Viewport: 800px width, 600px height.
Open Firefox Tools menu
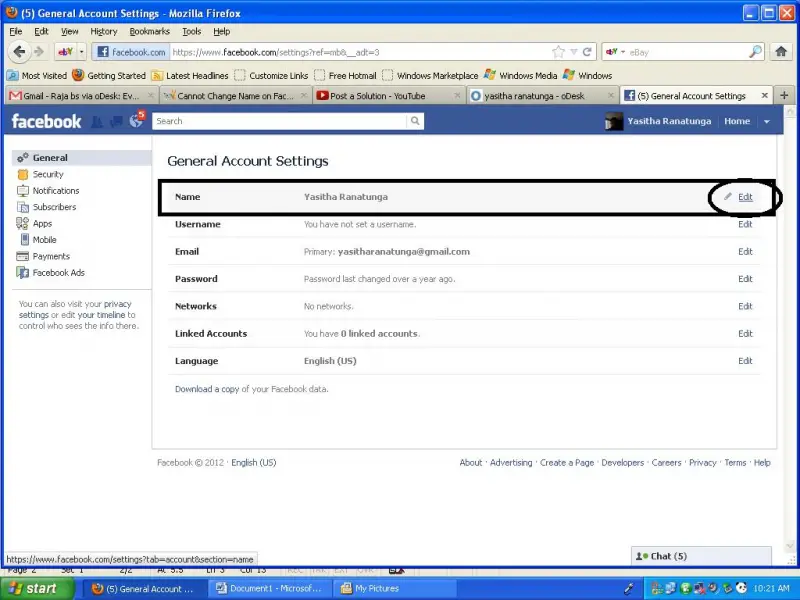pyautogui.click(x=191, y=31)
